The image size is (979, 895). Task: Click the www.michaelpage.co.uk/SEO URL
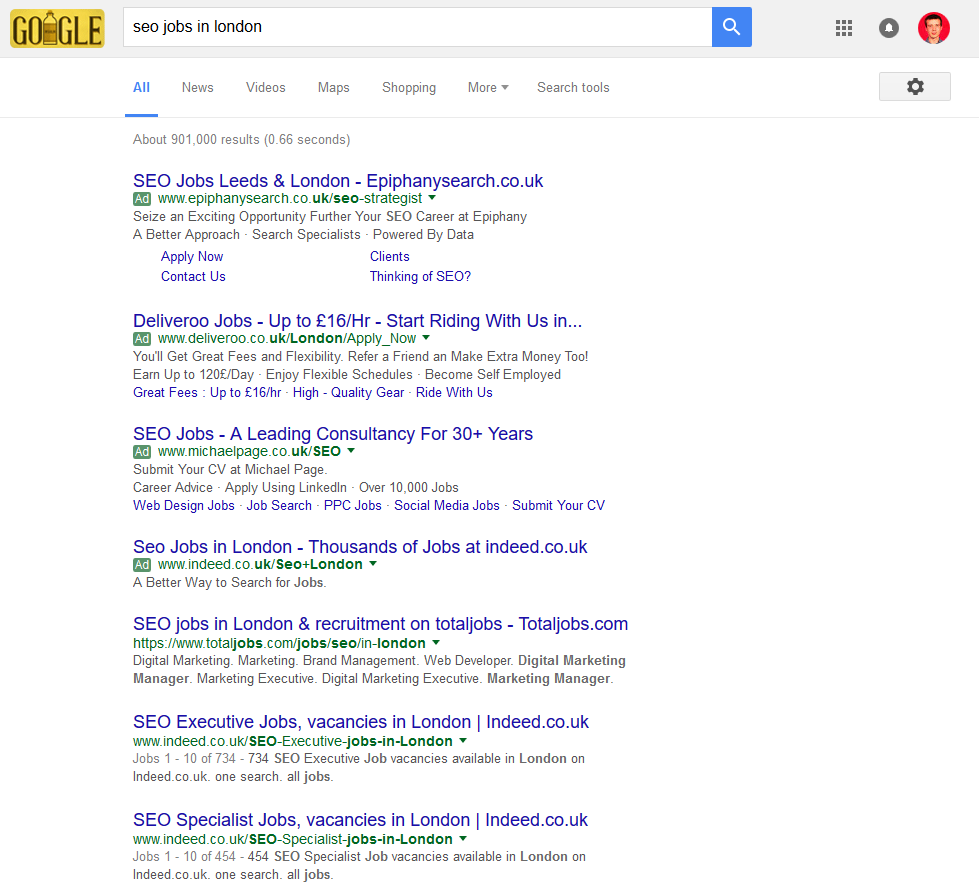[x=249, y=452]
